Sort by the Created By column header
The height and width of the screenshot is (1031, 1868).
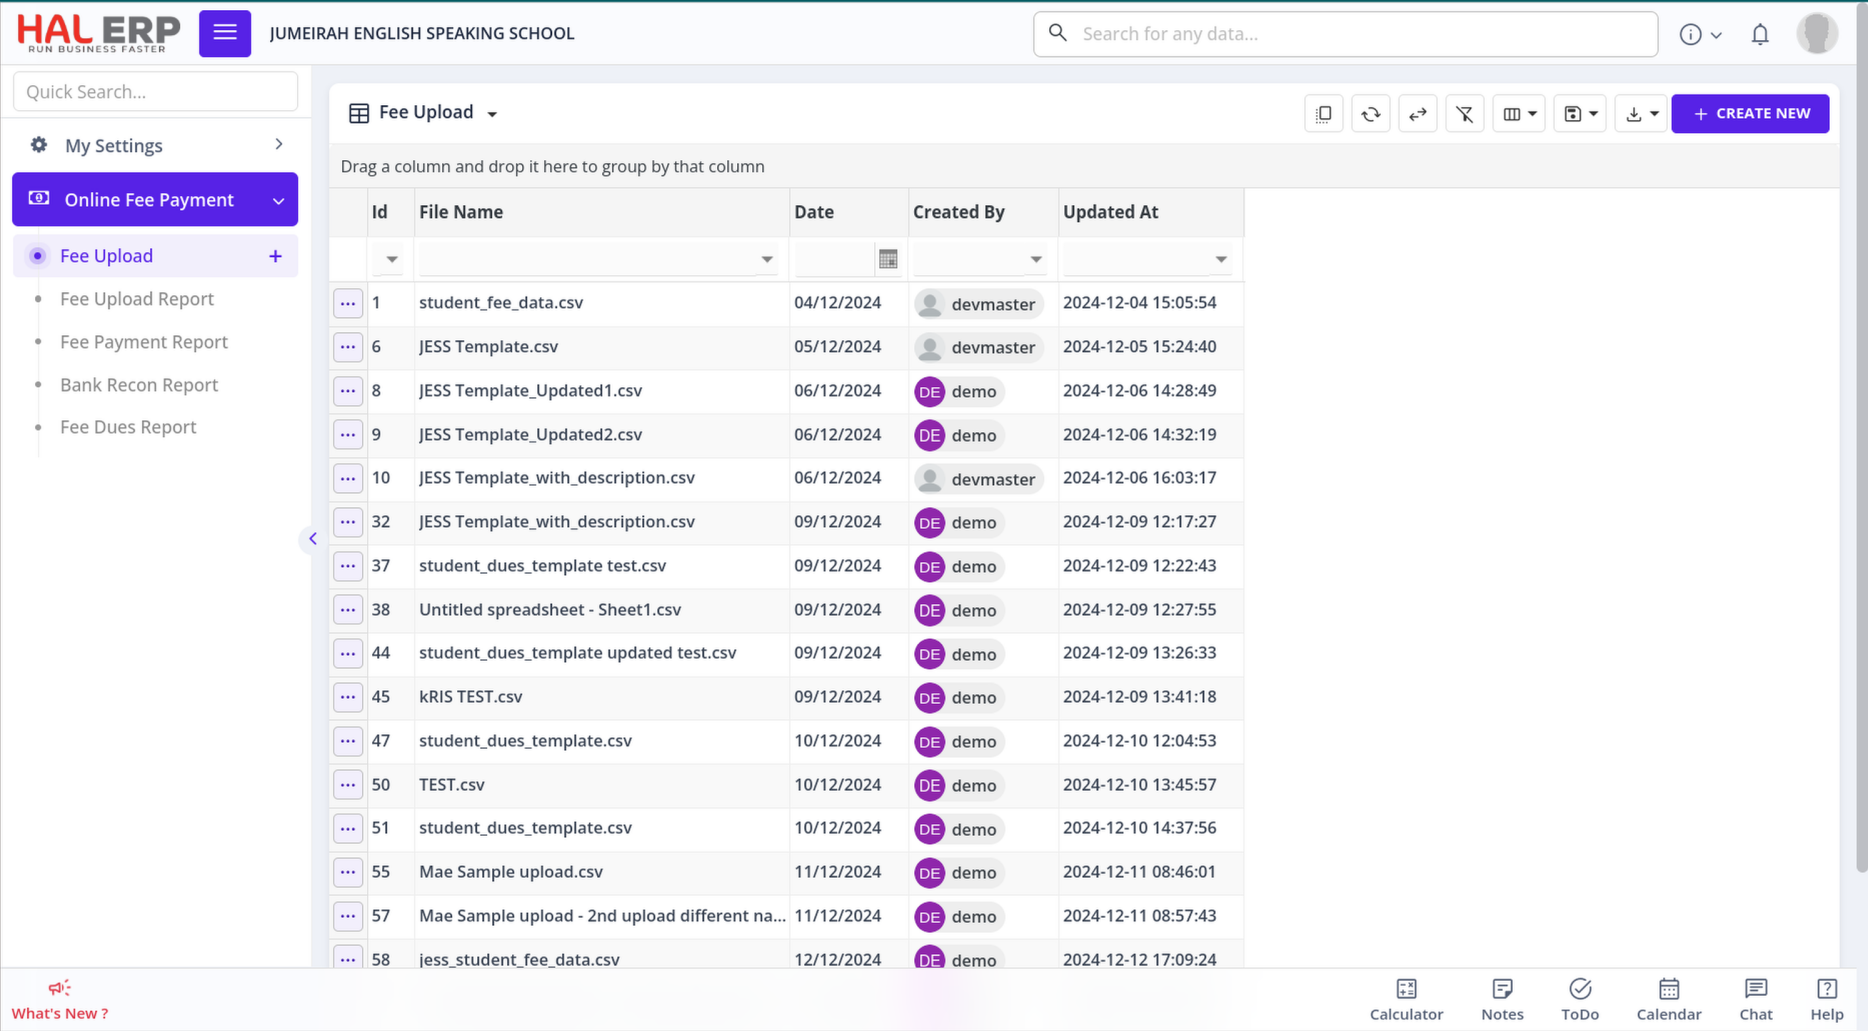point(983,212)
